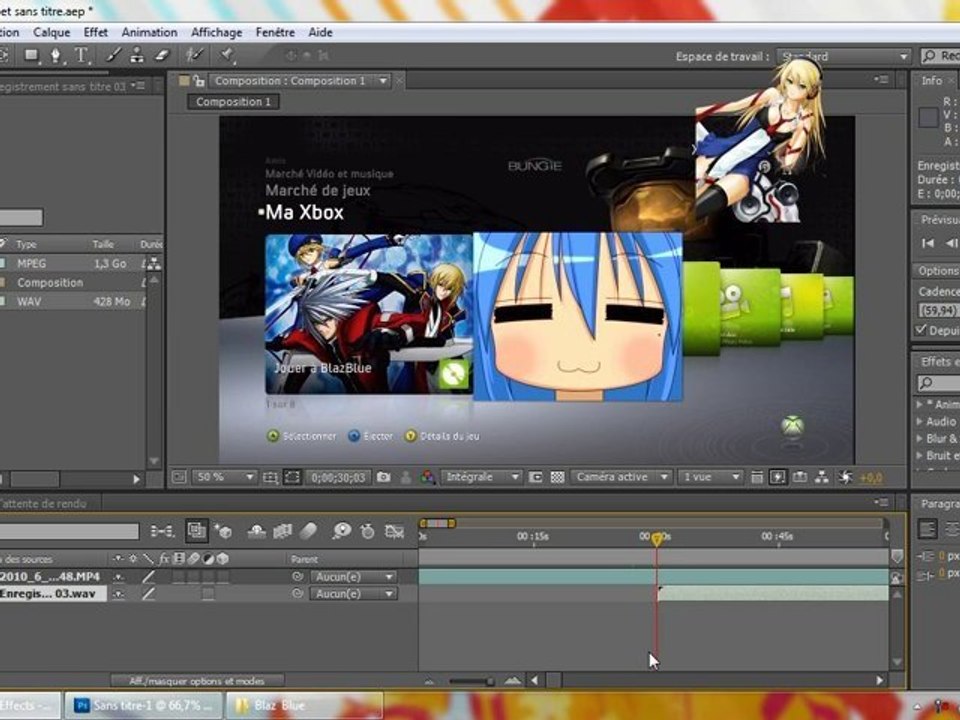960x720 pixels.
Task: Click the 0;00;30;03 current time display
Action: coord(338,477)
